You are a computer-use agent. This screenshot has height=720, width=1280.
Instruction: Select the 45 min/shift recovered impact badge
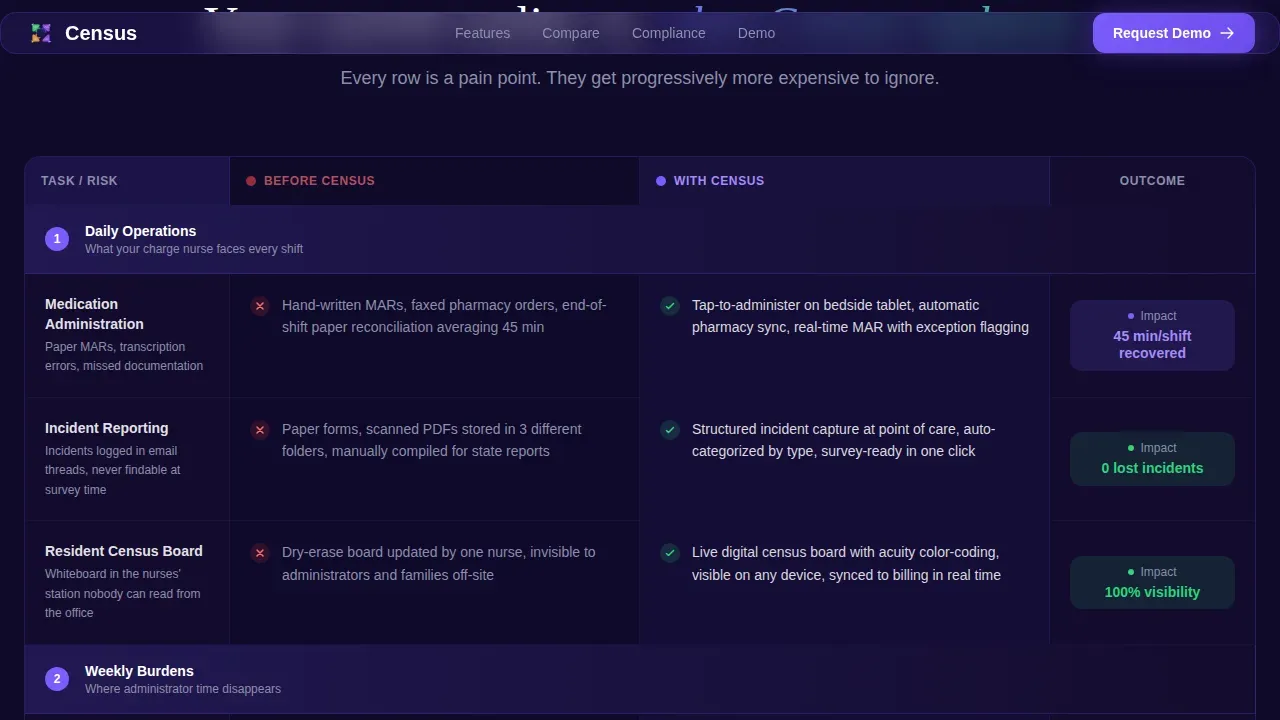[x=1152, y=335]
